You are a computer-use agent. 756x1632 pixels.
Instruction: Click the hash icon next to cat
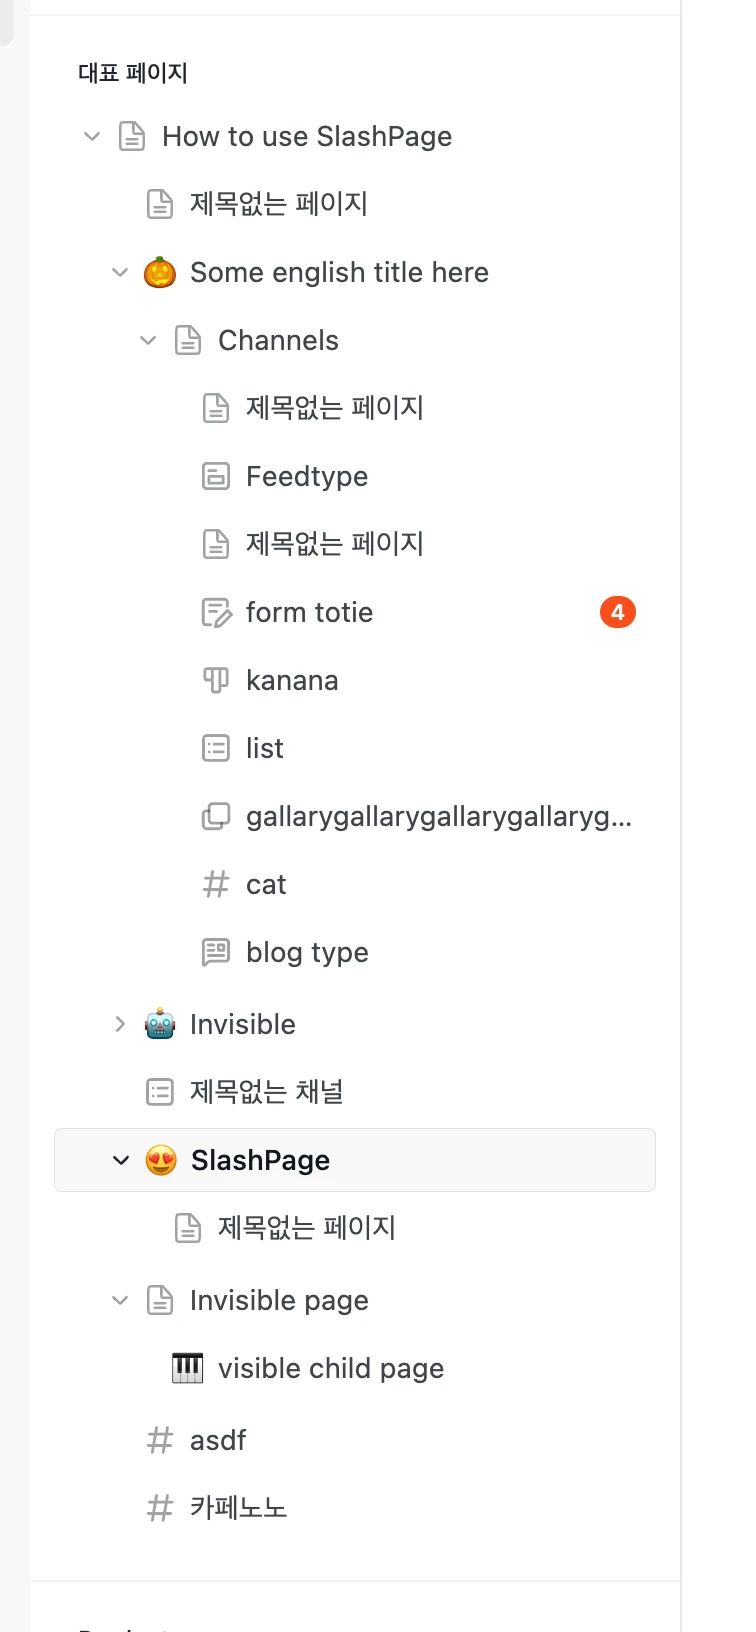point(216,884)
